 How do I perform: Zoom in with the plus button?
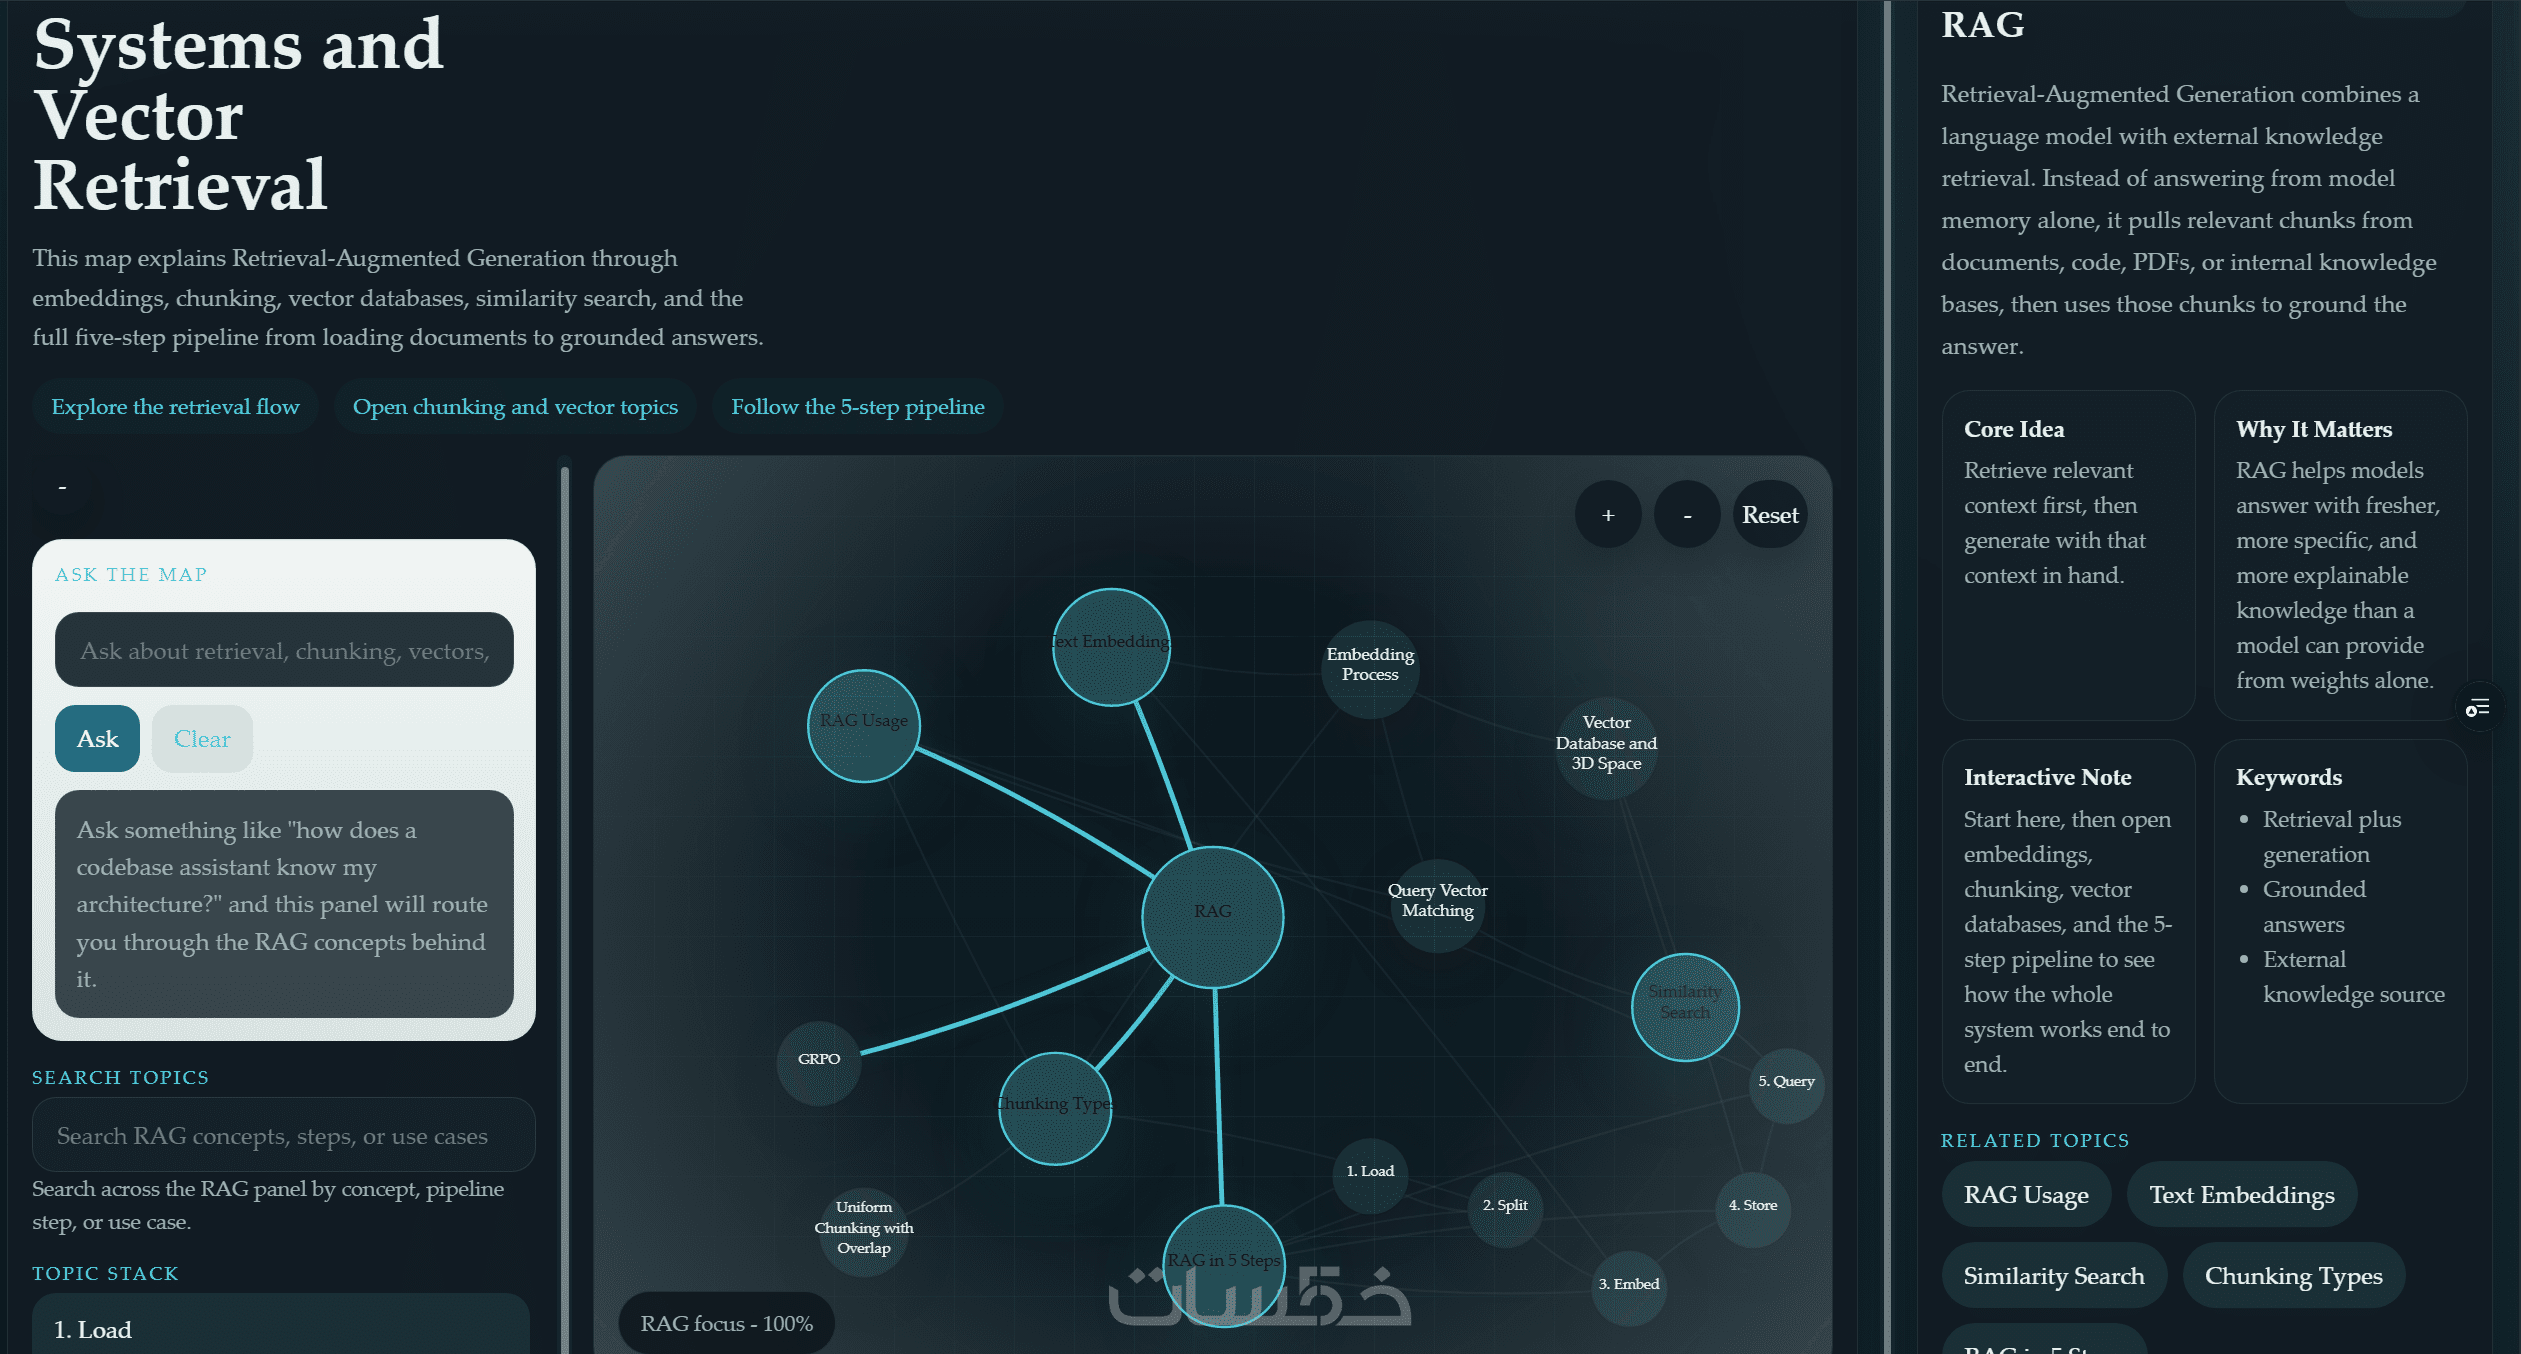pyautogui.click(x=1607, y=515)
